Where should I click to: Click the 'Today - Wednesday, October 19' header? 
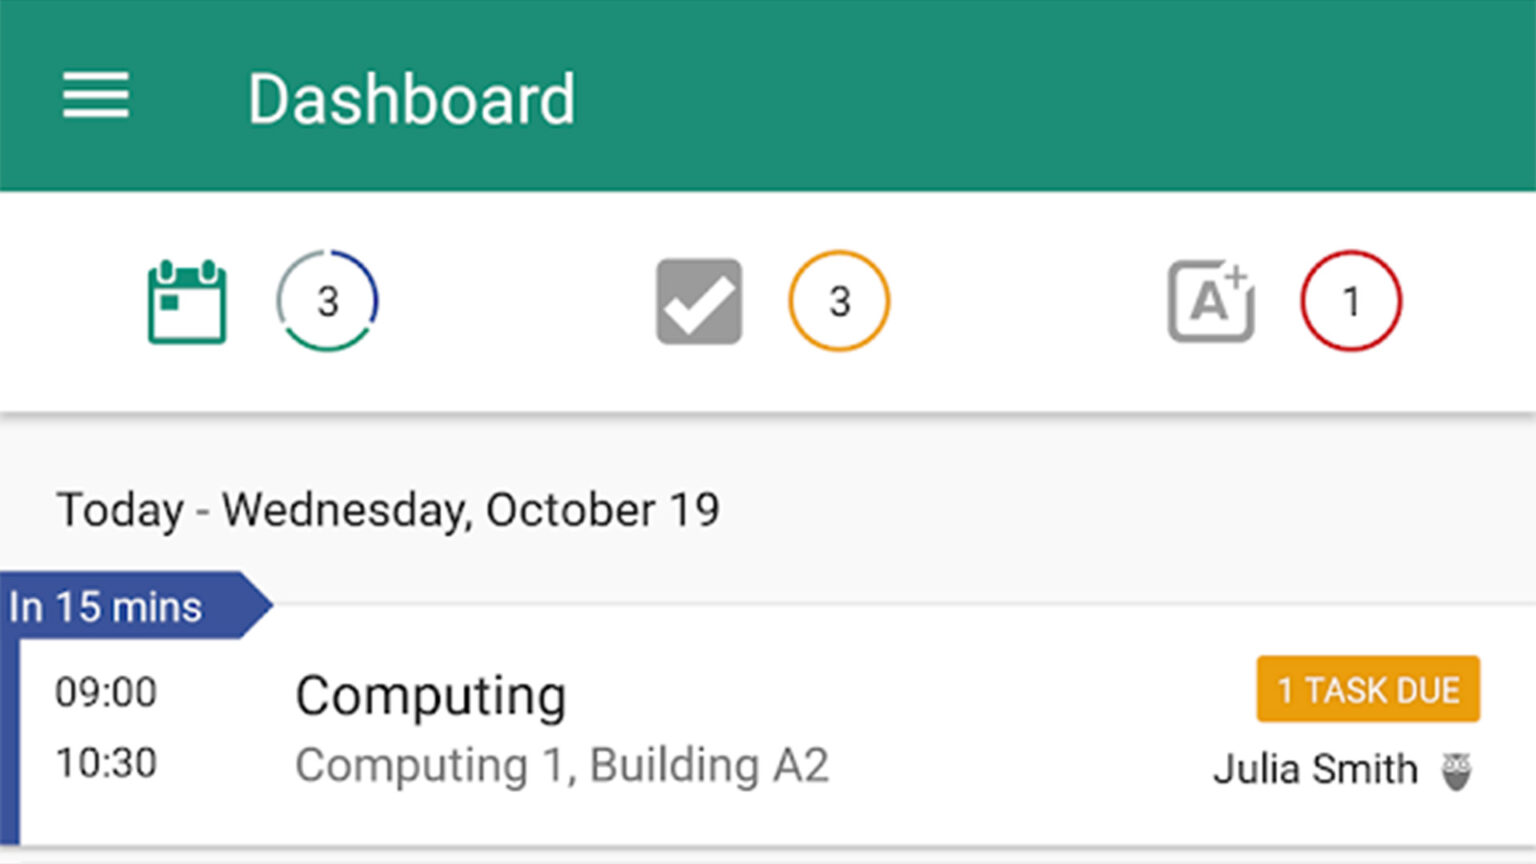[x=388, y=509]
